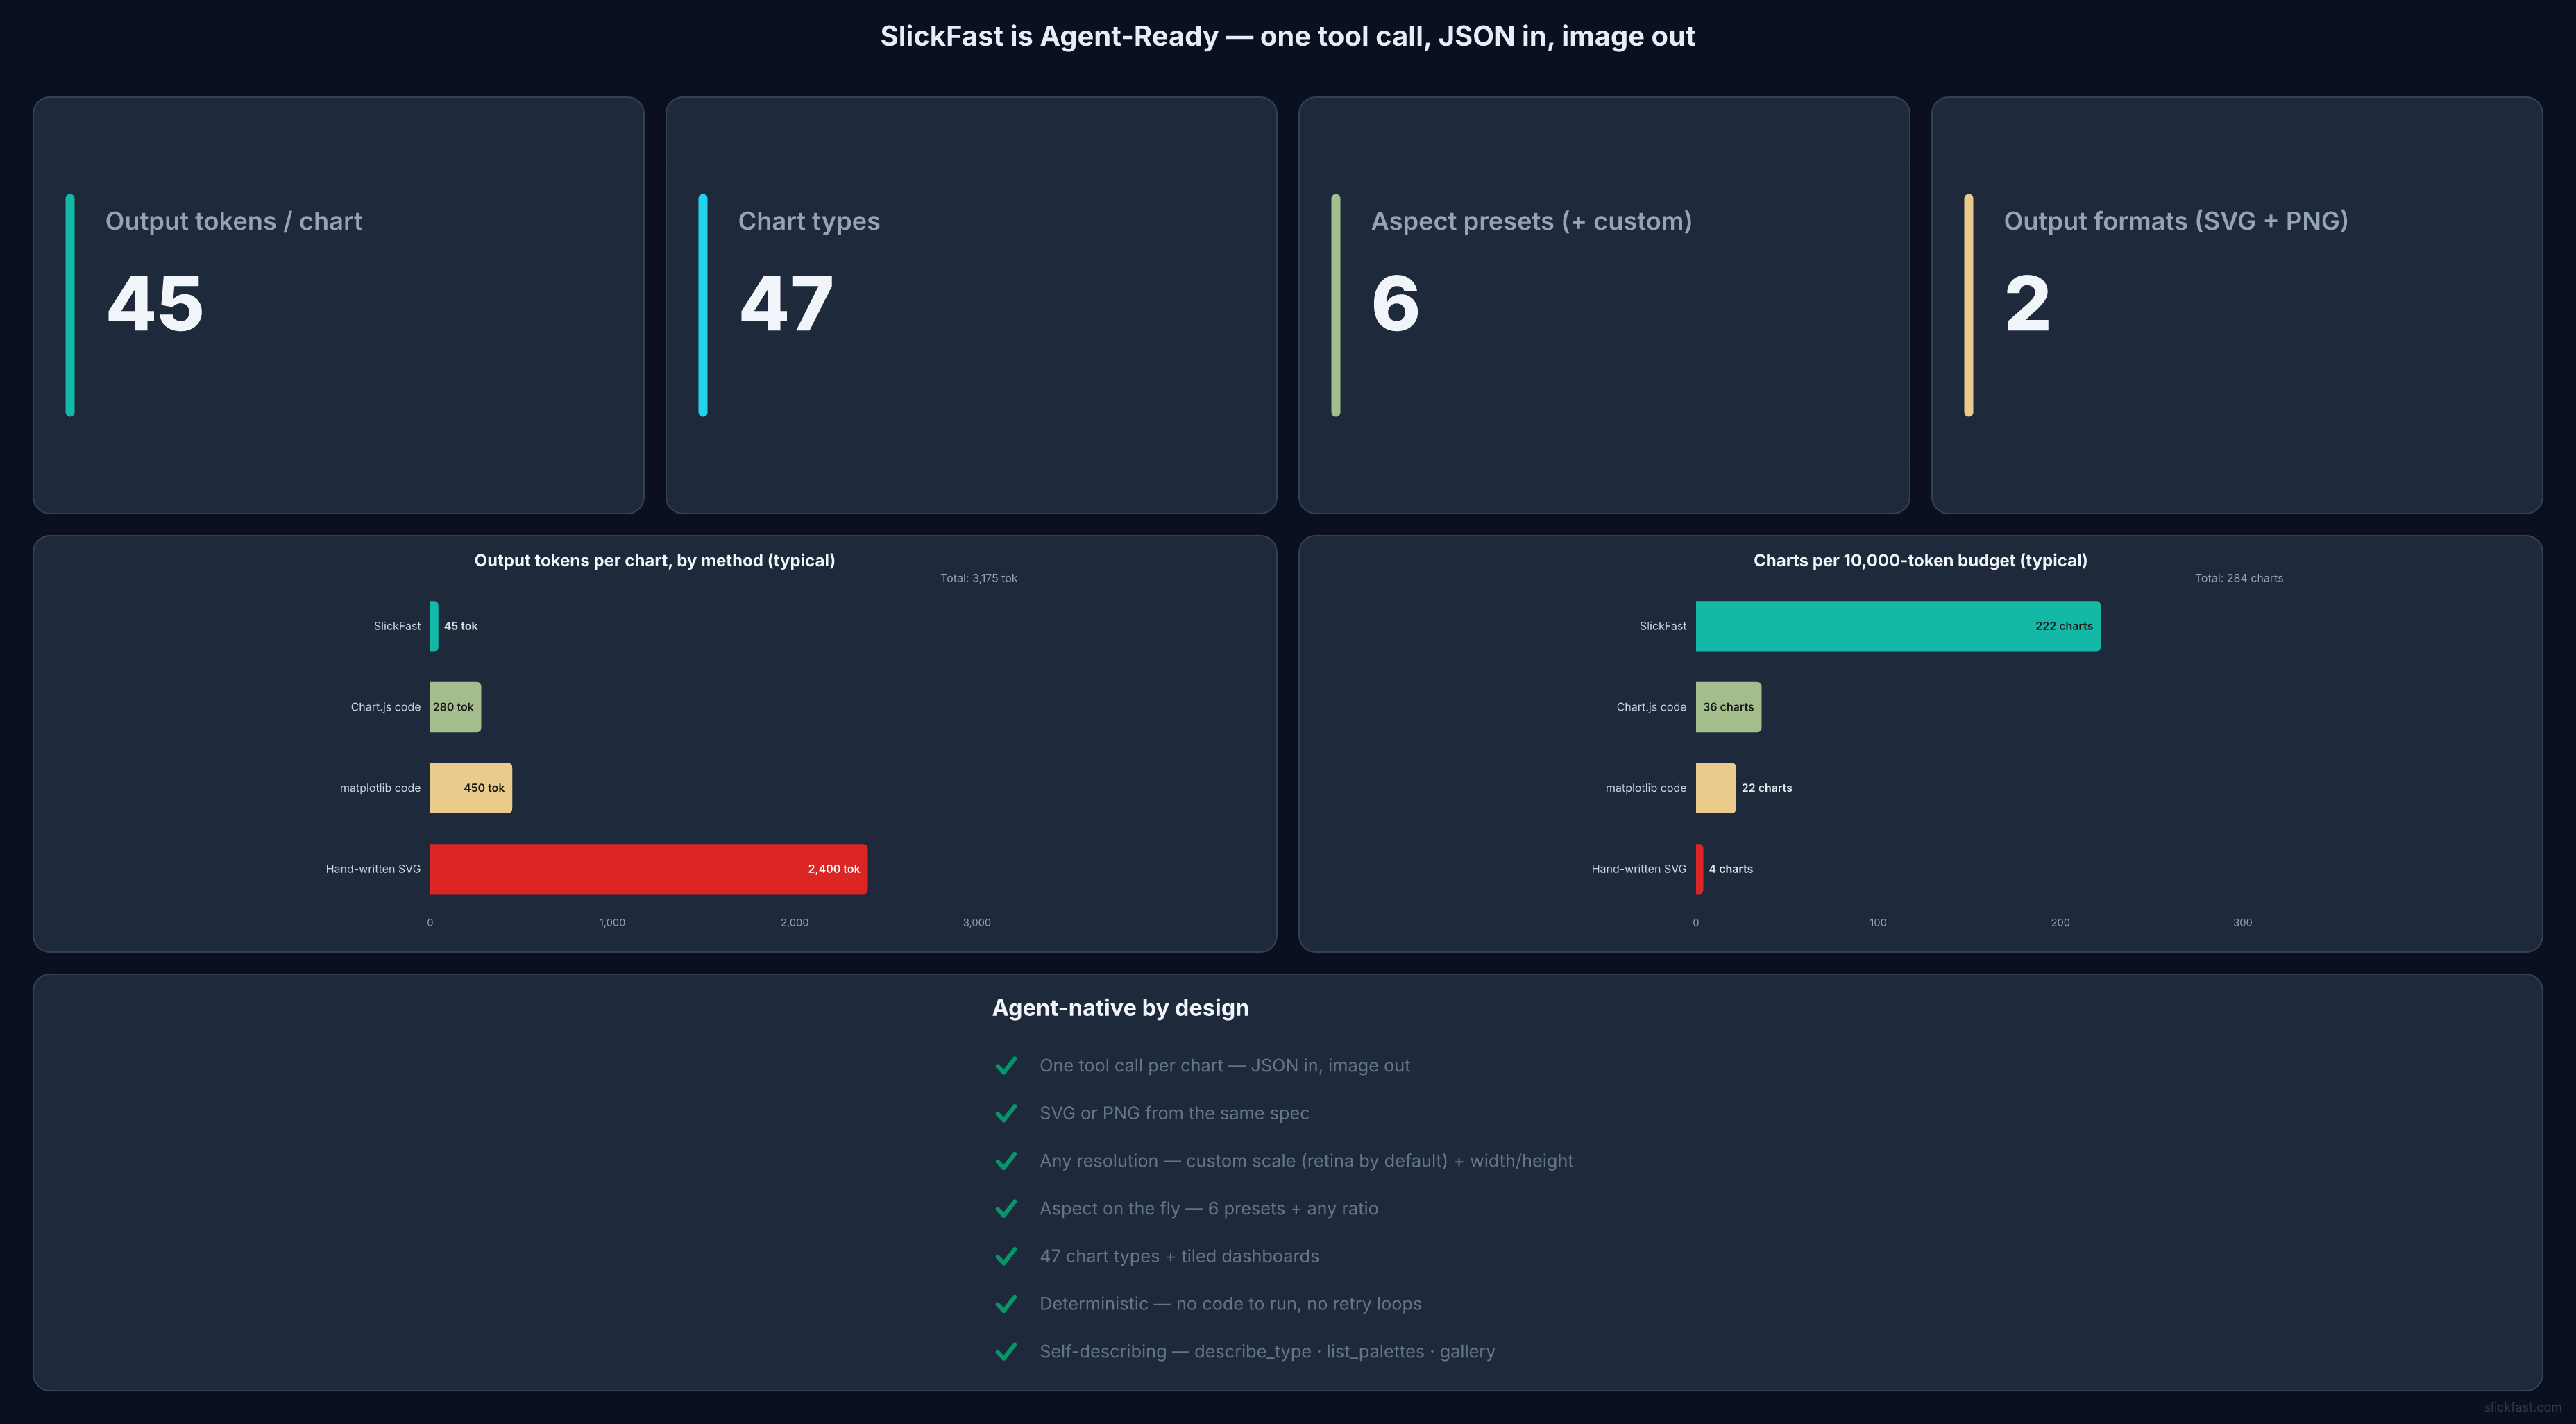This screenshot has width=2576, height=1424.
Task: Click the 'Chart types' card label
Action: [x=809, y=221]
